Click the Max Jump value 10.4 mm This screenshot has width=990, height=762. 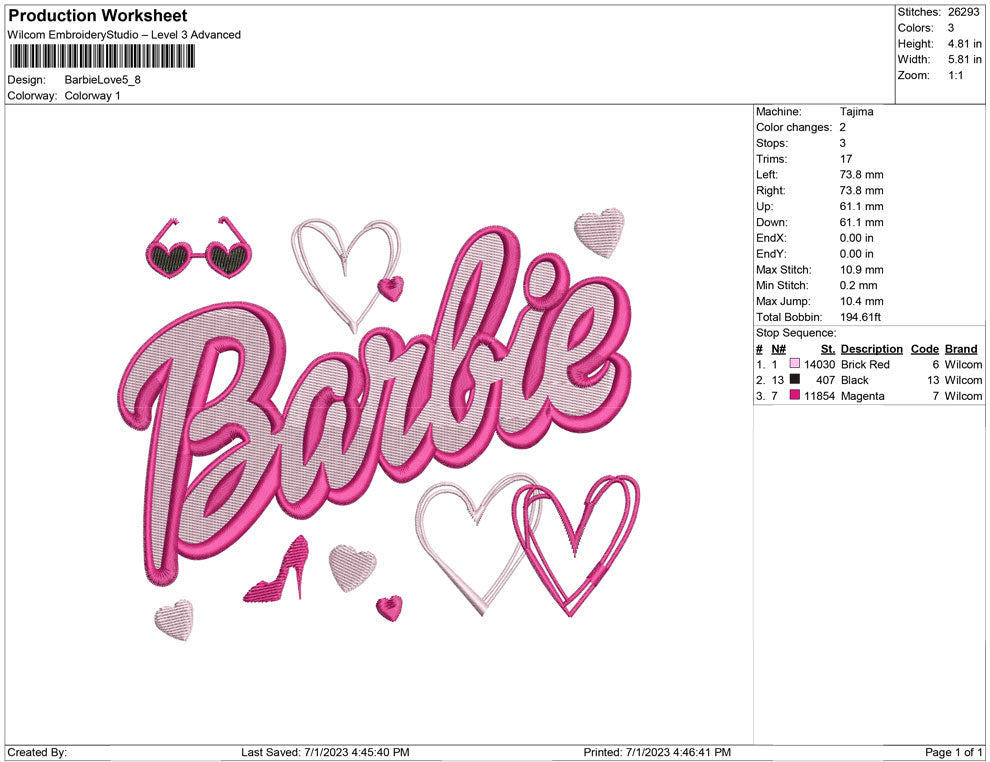click(x=861, y=301)
